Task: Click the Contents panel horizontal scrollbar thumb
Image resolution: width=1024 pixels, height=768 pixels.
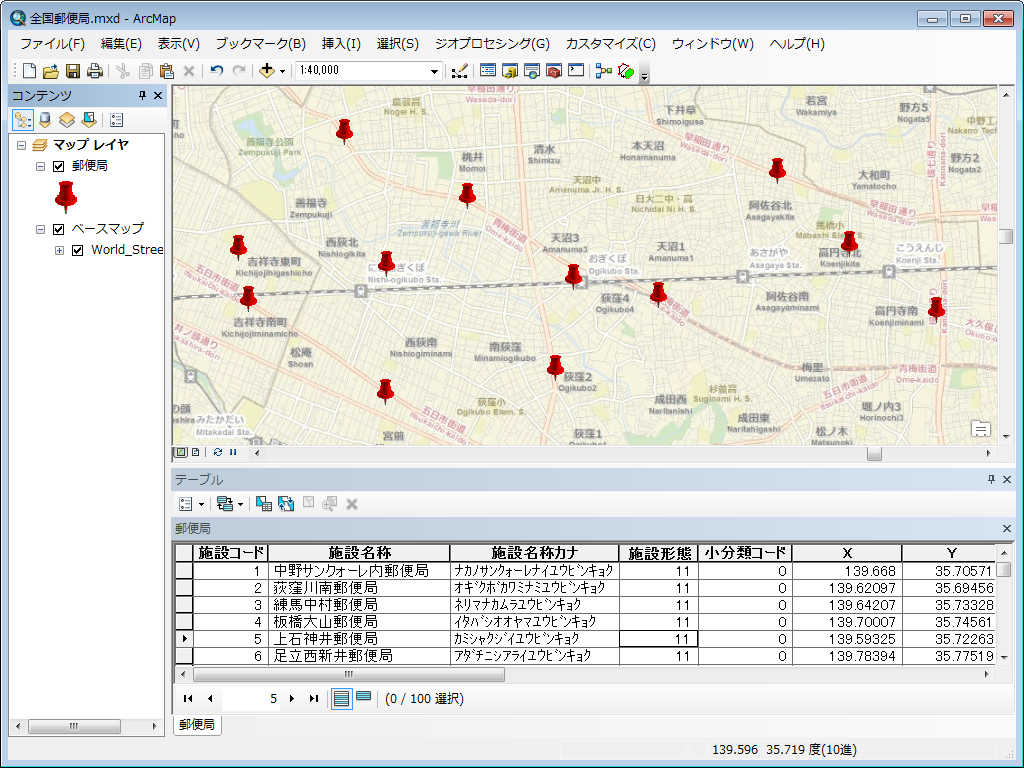Action: pos(74,726)
